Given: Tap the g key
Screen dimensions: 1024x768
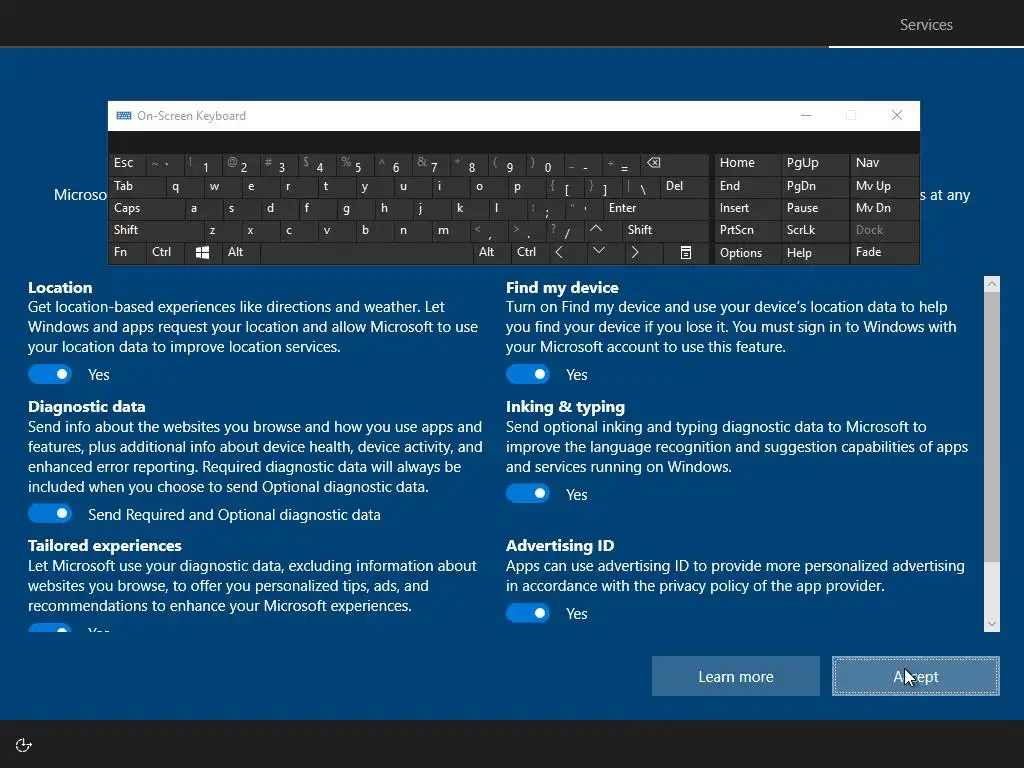Looking at the screenshot, I should pyautogui.click(x=355, y=208).
